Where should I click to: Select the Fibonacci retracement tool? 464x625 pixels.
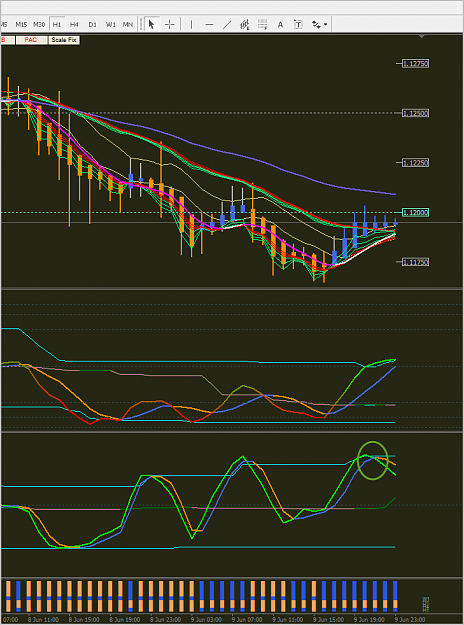click(x=262, y=25)
